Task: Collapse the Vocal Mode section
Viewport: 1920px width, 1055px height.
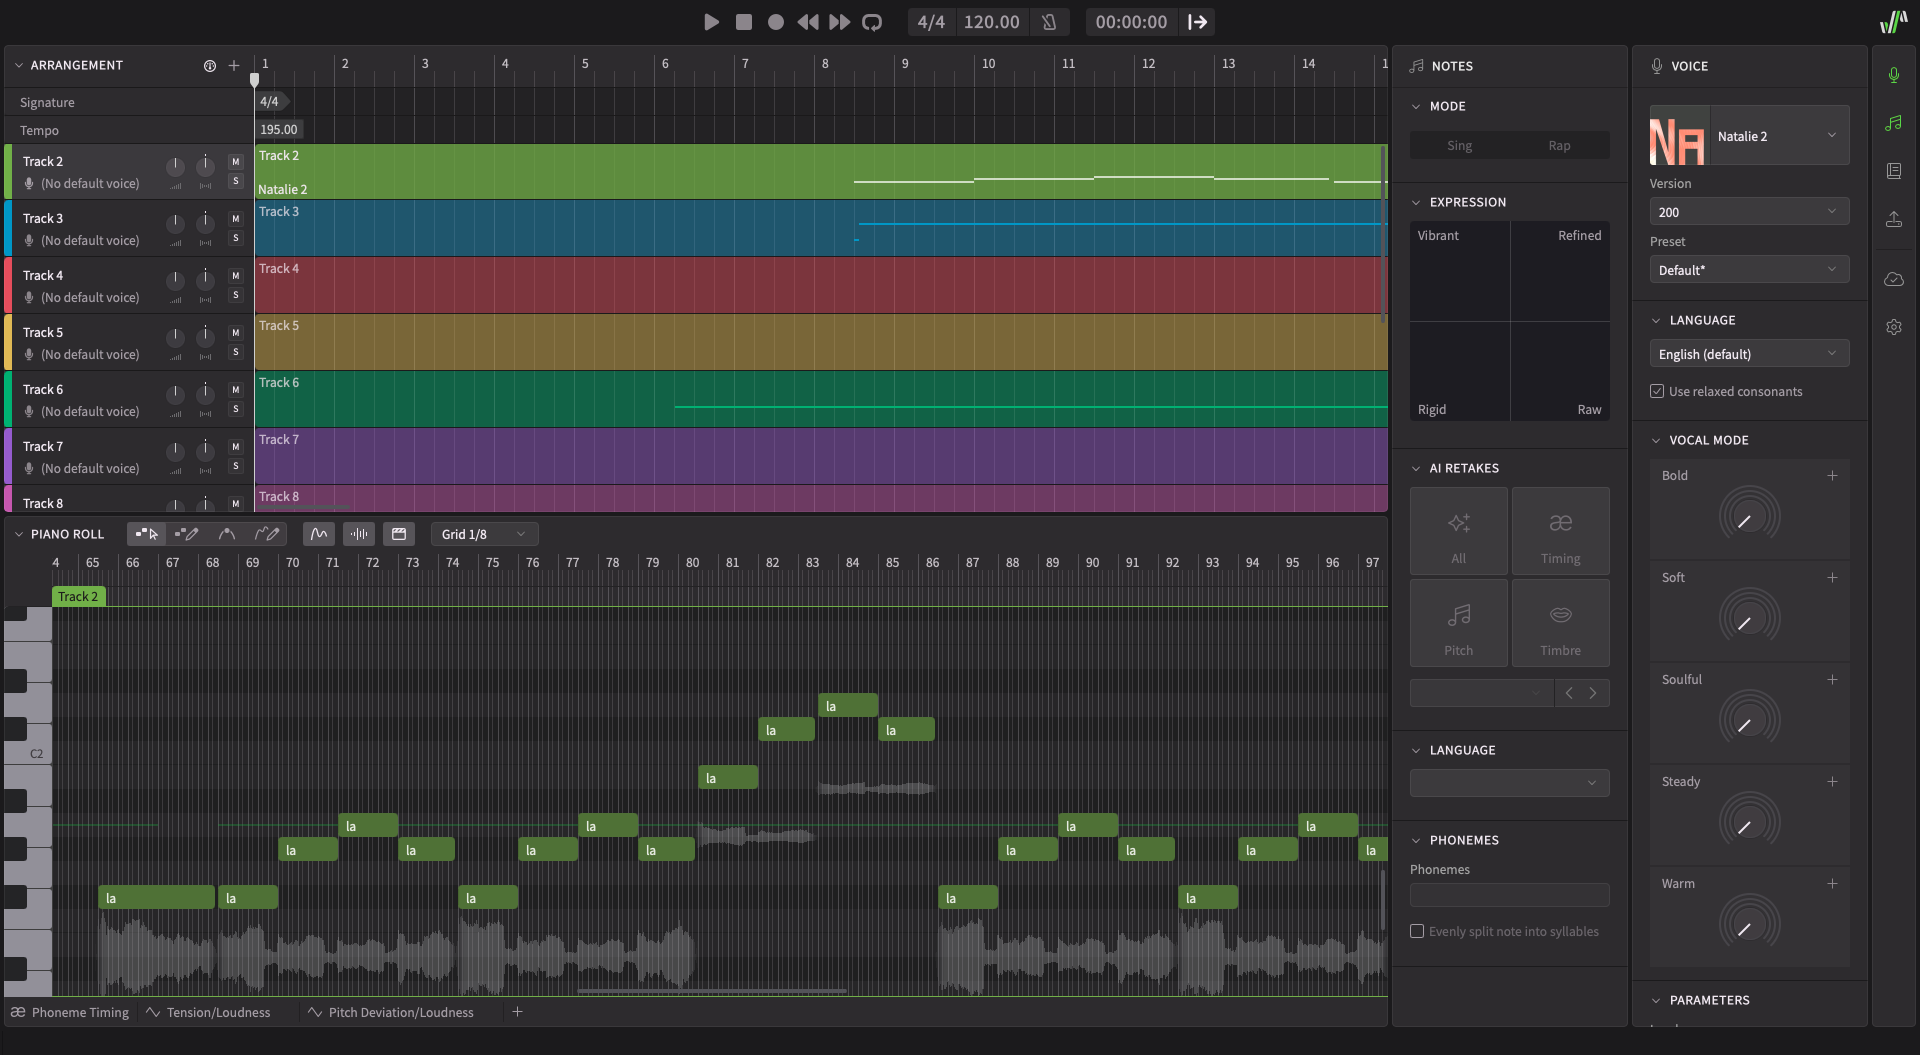Action: click(1656, 440)
